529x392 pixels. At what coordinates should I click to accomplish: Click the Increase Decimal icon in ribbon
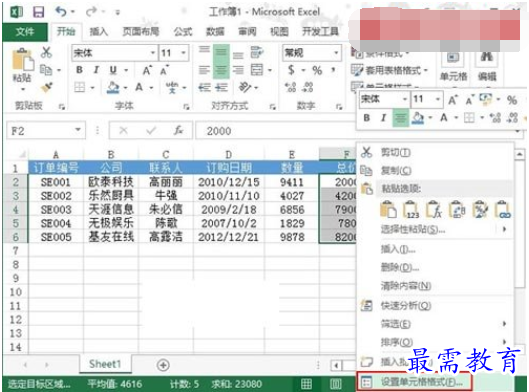click(290, 88)
